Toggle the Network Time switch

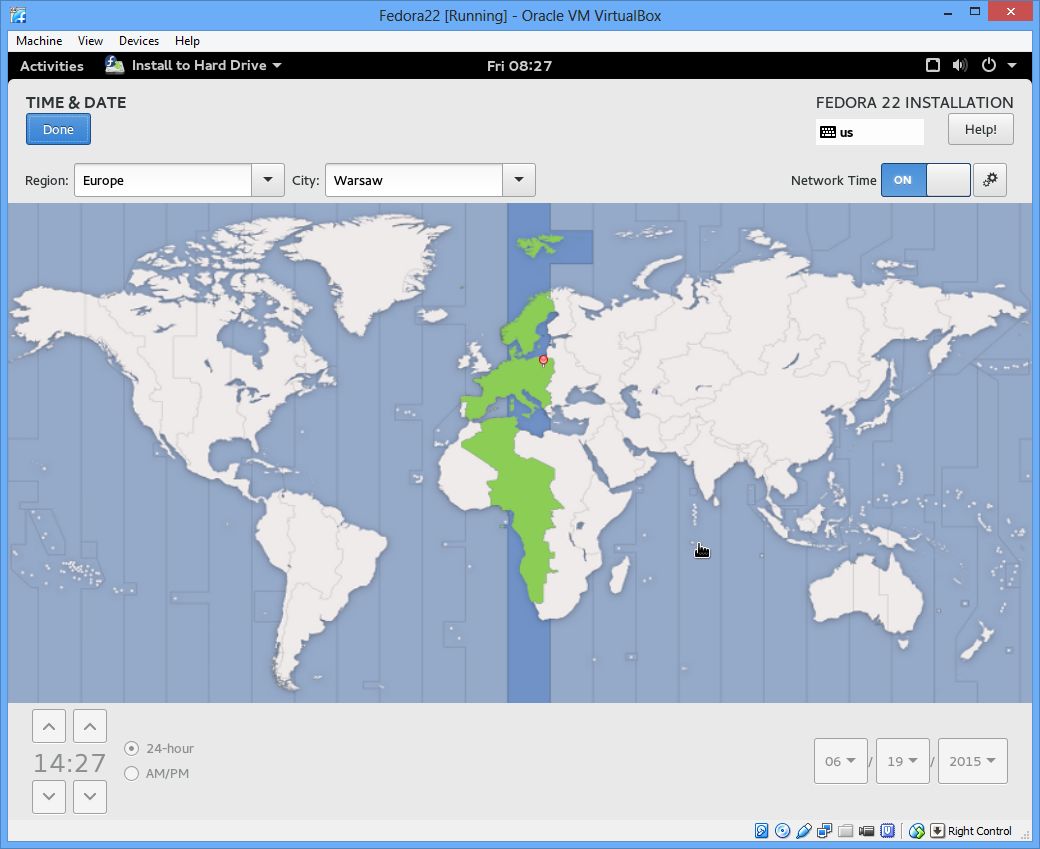pos(925,180)
